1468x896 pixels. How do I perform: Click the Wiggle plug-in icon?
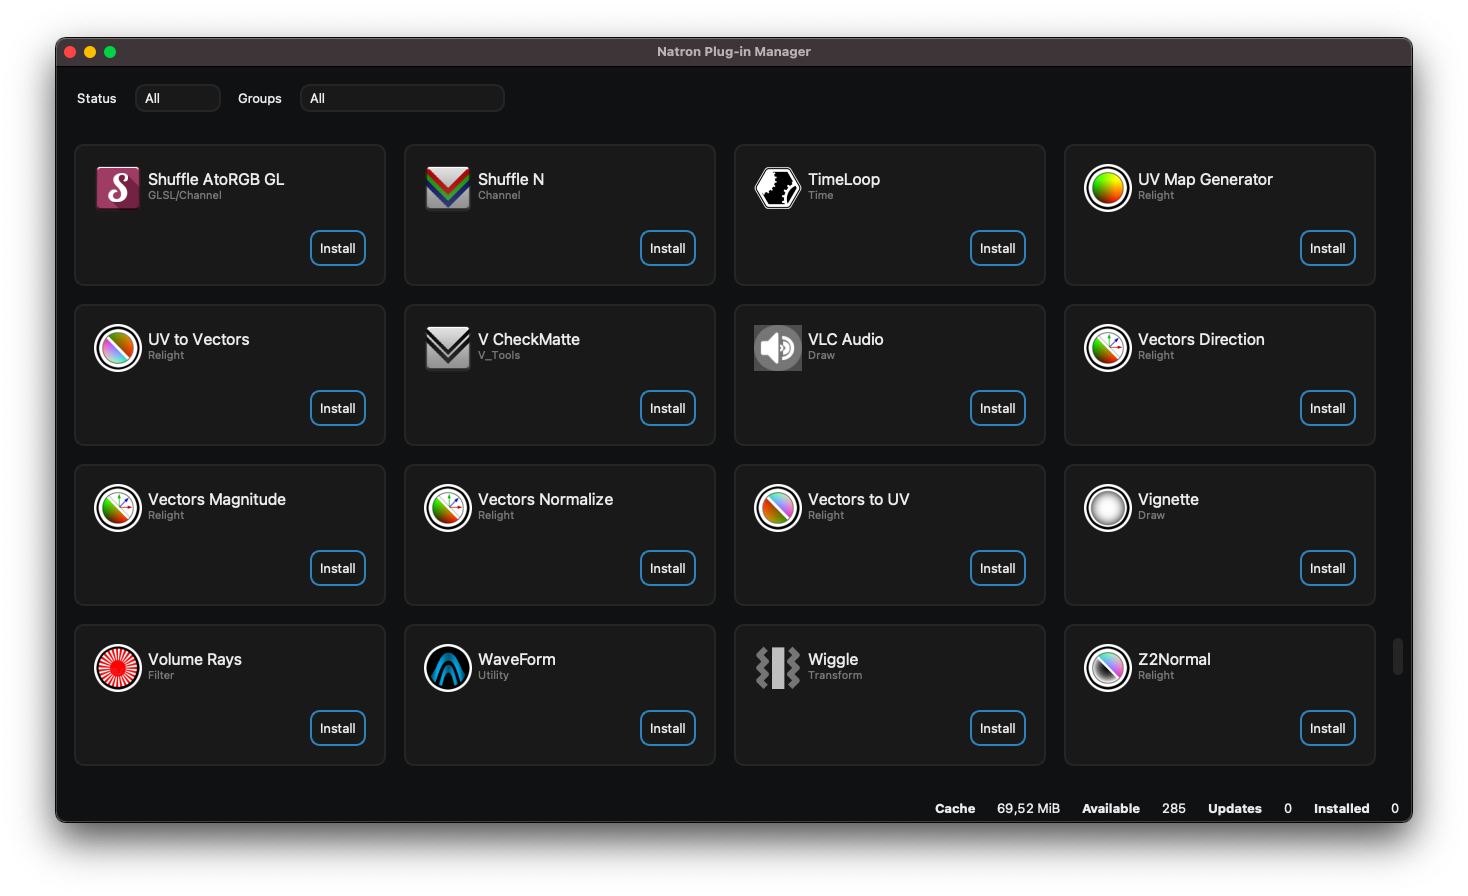click(x=778, y=668)
